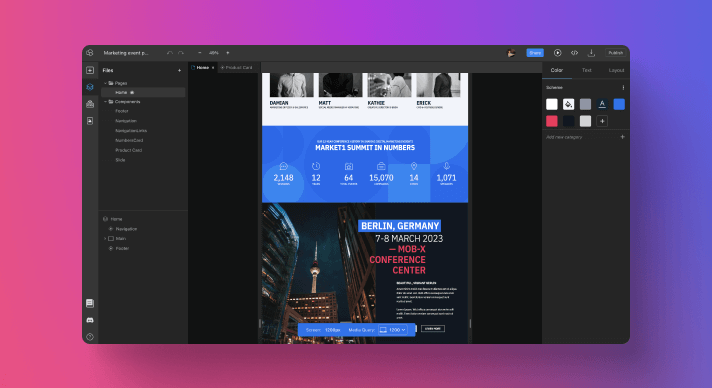Viewport: 712px width, 388px height.
Task: Switch to the Product Card tab
Action: pos(237,68)
